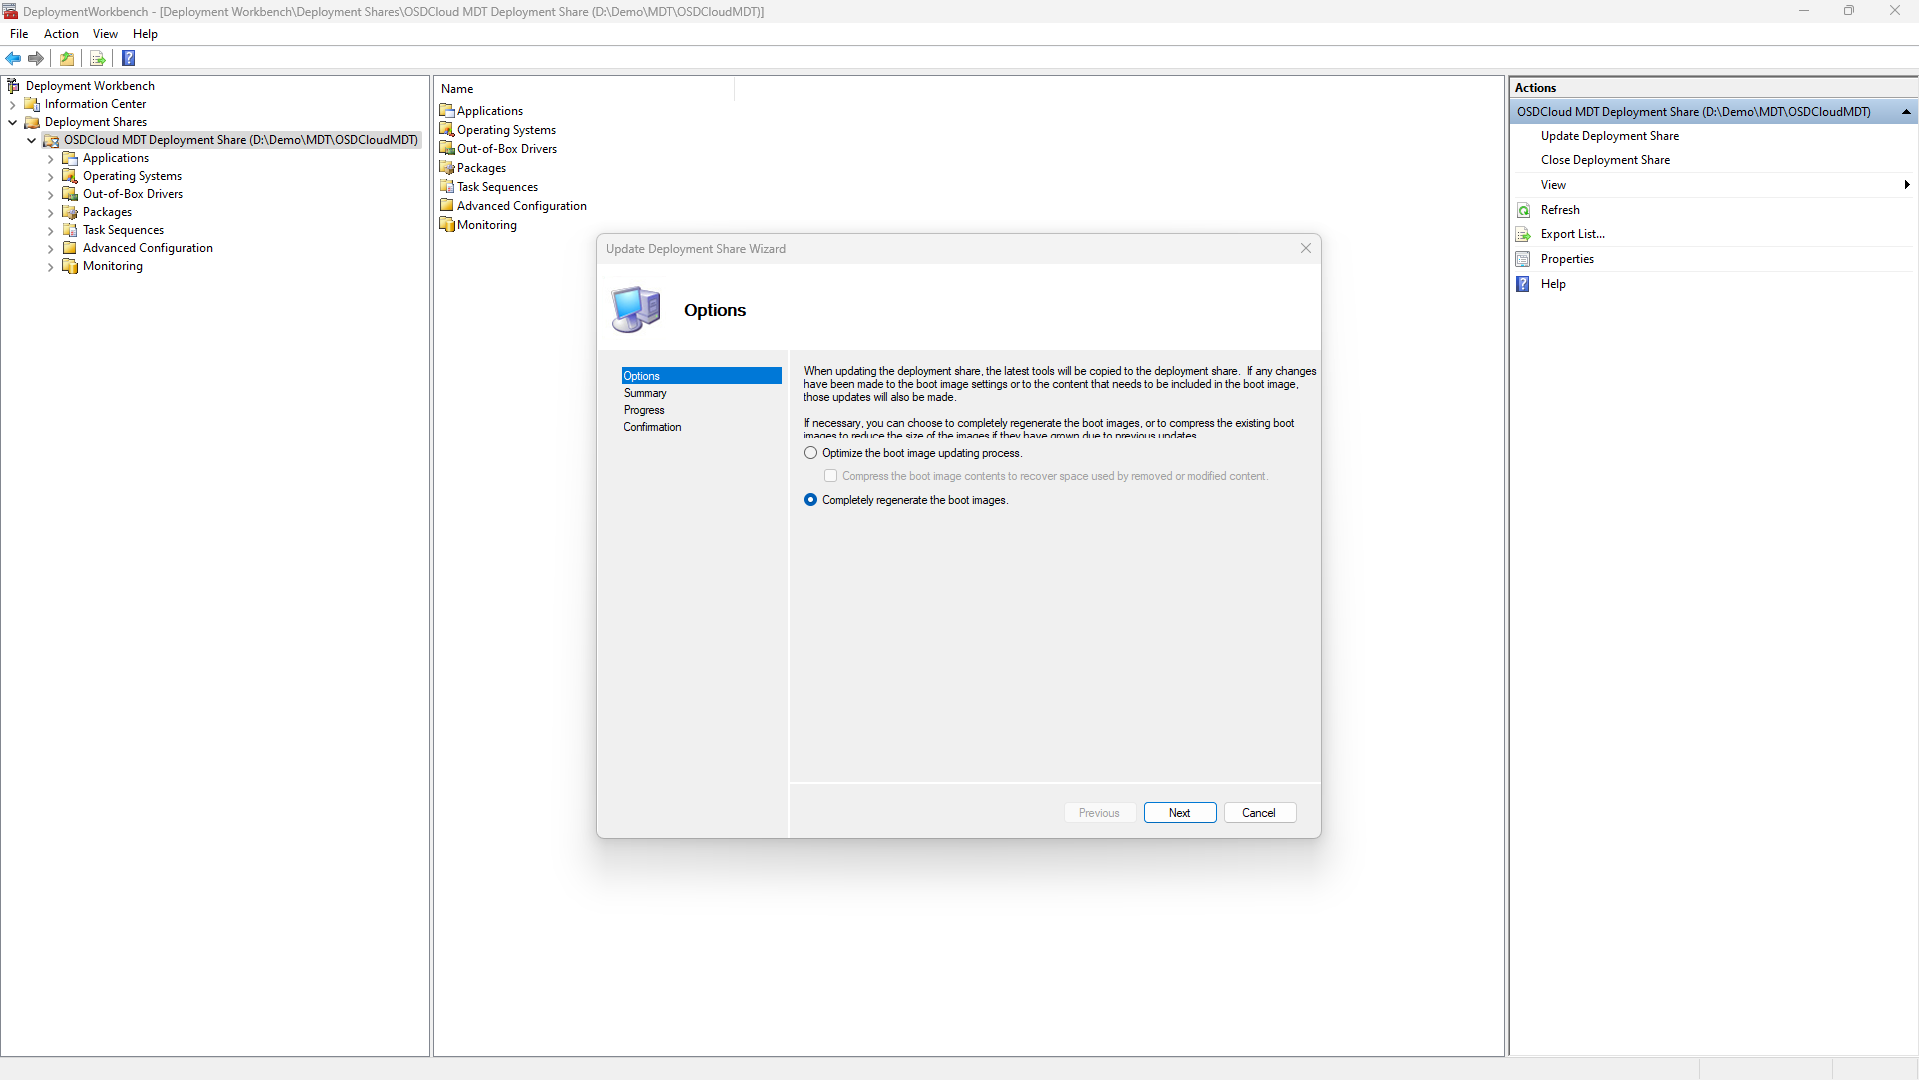Expand the Information Center tree node
Image resolution: width=1919 pixels, height=1080 pixels.
tap(12, 105)
